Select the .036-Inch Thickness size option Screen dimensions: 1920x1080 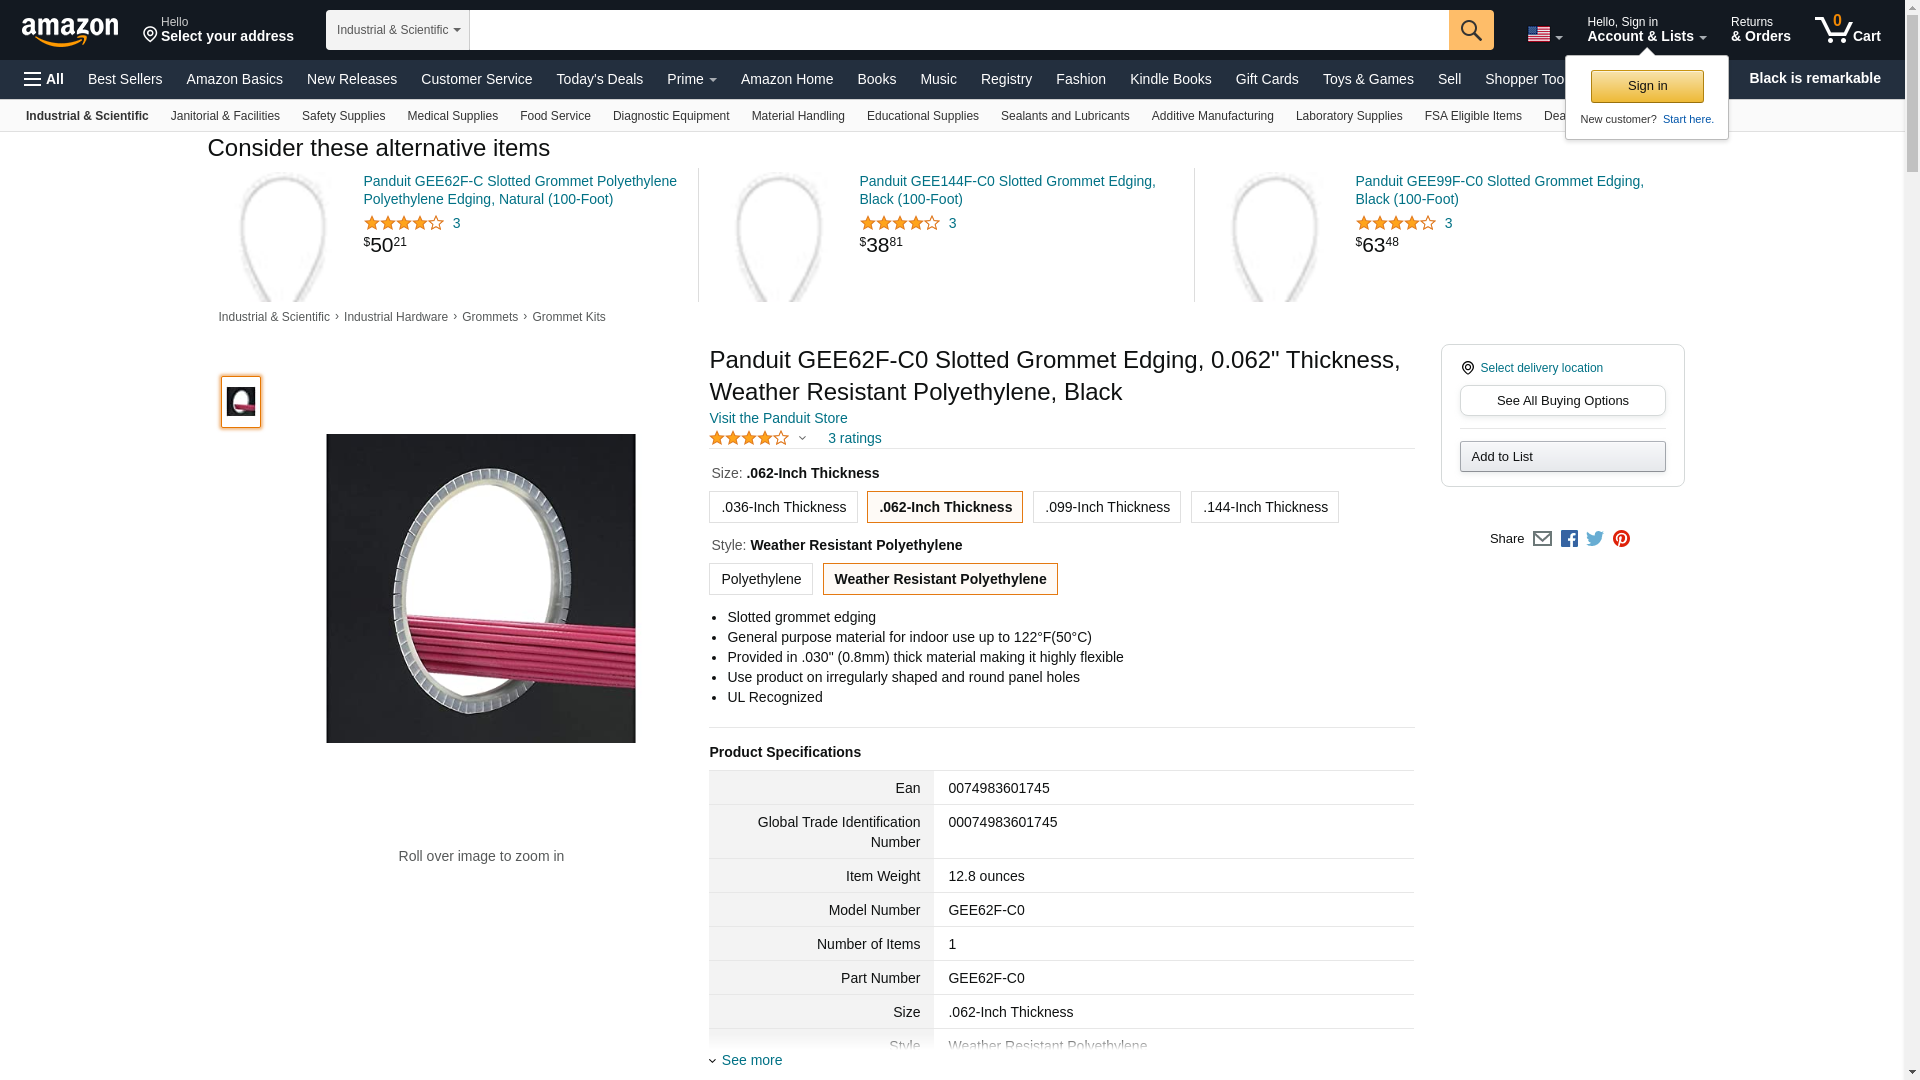(x=783, y=507)
